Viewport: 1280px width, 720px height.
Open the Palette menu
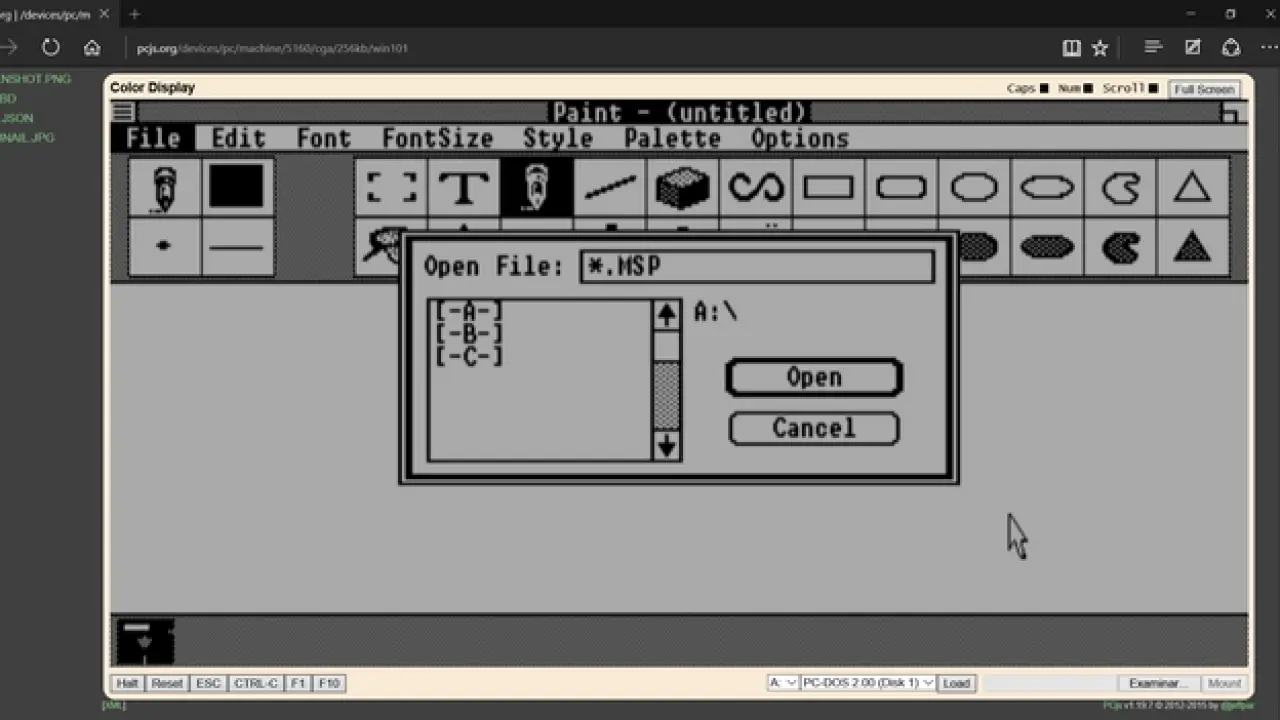[672, 138]
